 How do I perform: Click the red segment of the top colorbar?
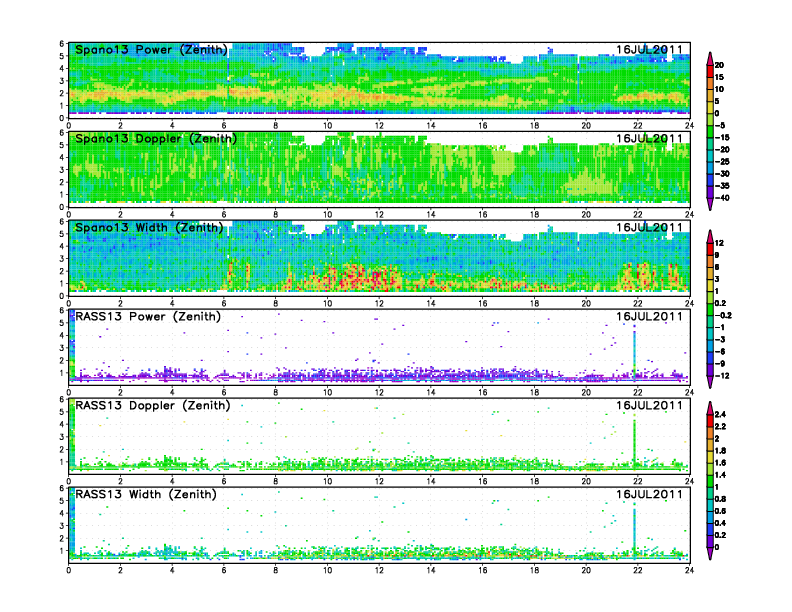click(x=710, y=71)
